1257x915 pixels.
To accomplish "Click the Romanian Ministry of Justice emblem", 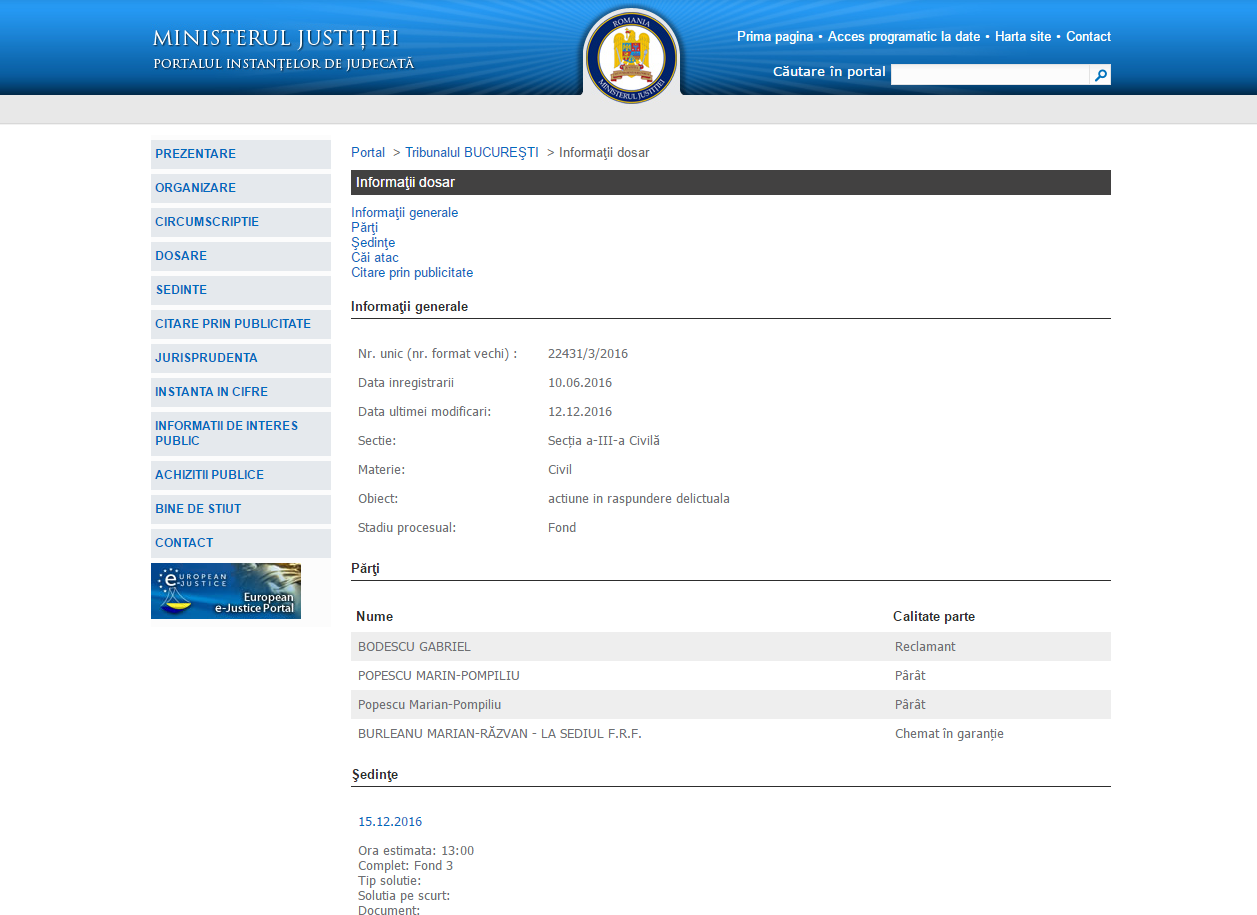I will pyautogui.click(x=631, y=56).
